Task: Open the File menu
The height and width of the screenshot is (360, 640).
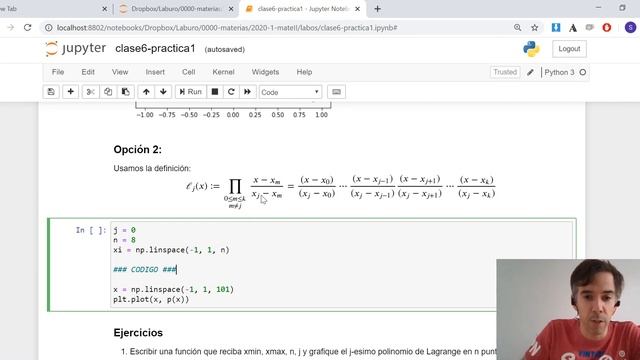Action: (x=58, y=72)
